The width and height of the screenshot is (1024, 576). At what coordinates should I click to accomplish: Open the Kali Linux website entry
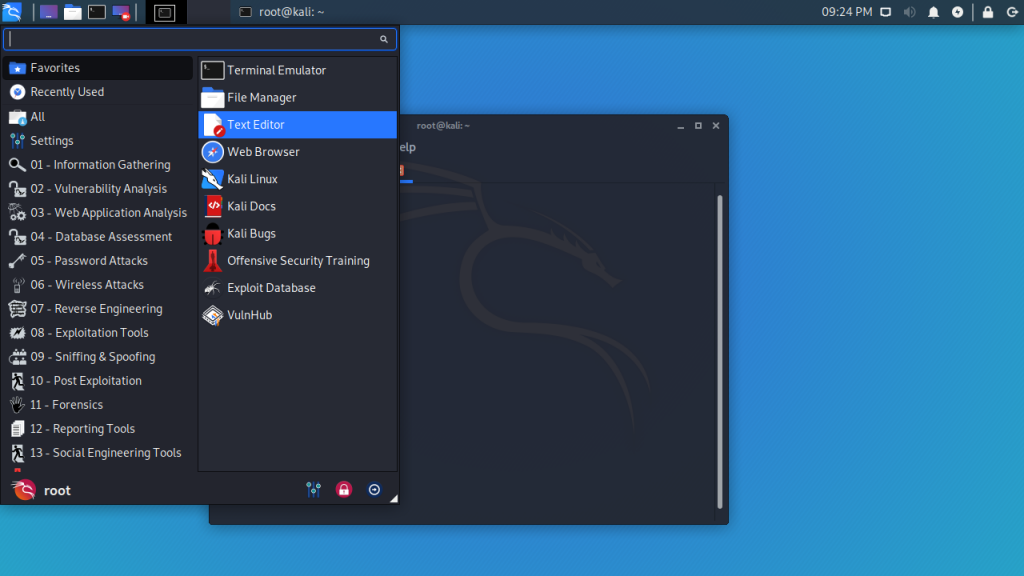(297, 179)
